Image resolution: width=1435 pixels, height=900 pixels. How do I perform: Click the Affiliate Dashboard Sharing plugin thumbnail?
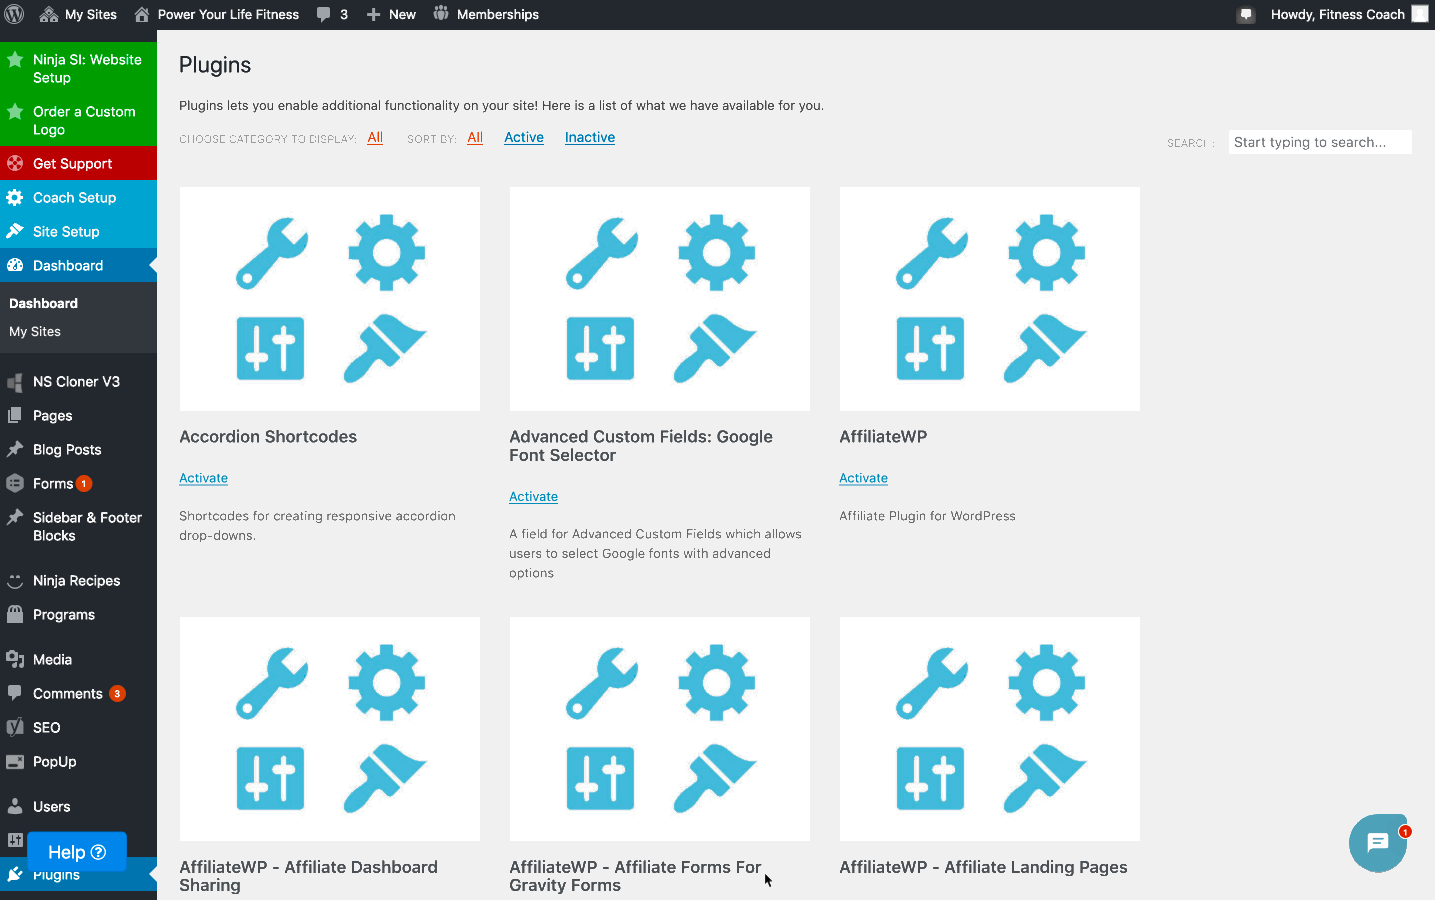[x=330, y=729]
